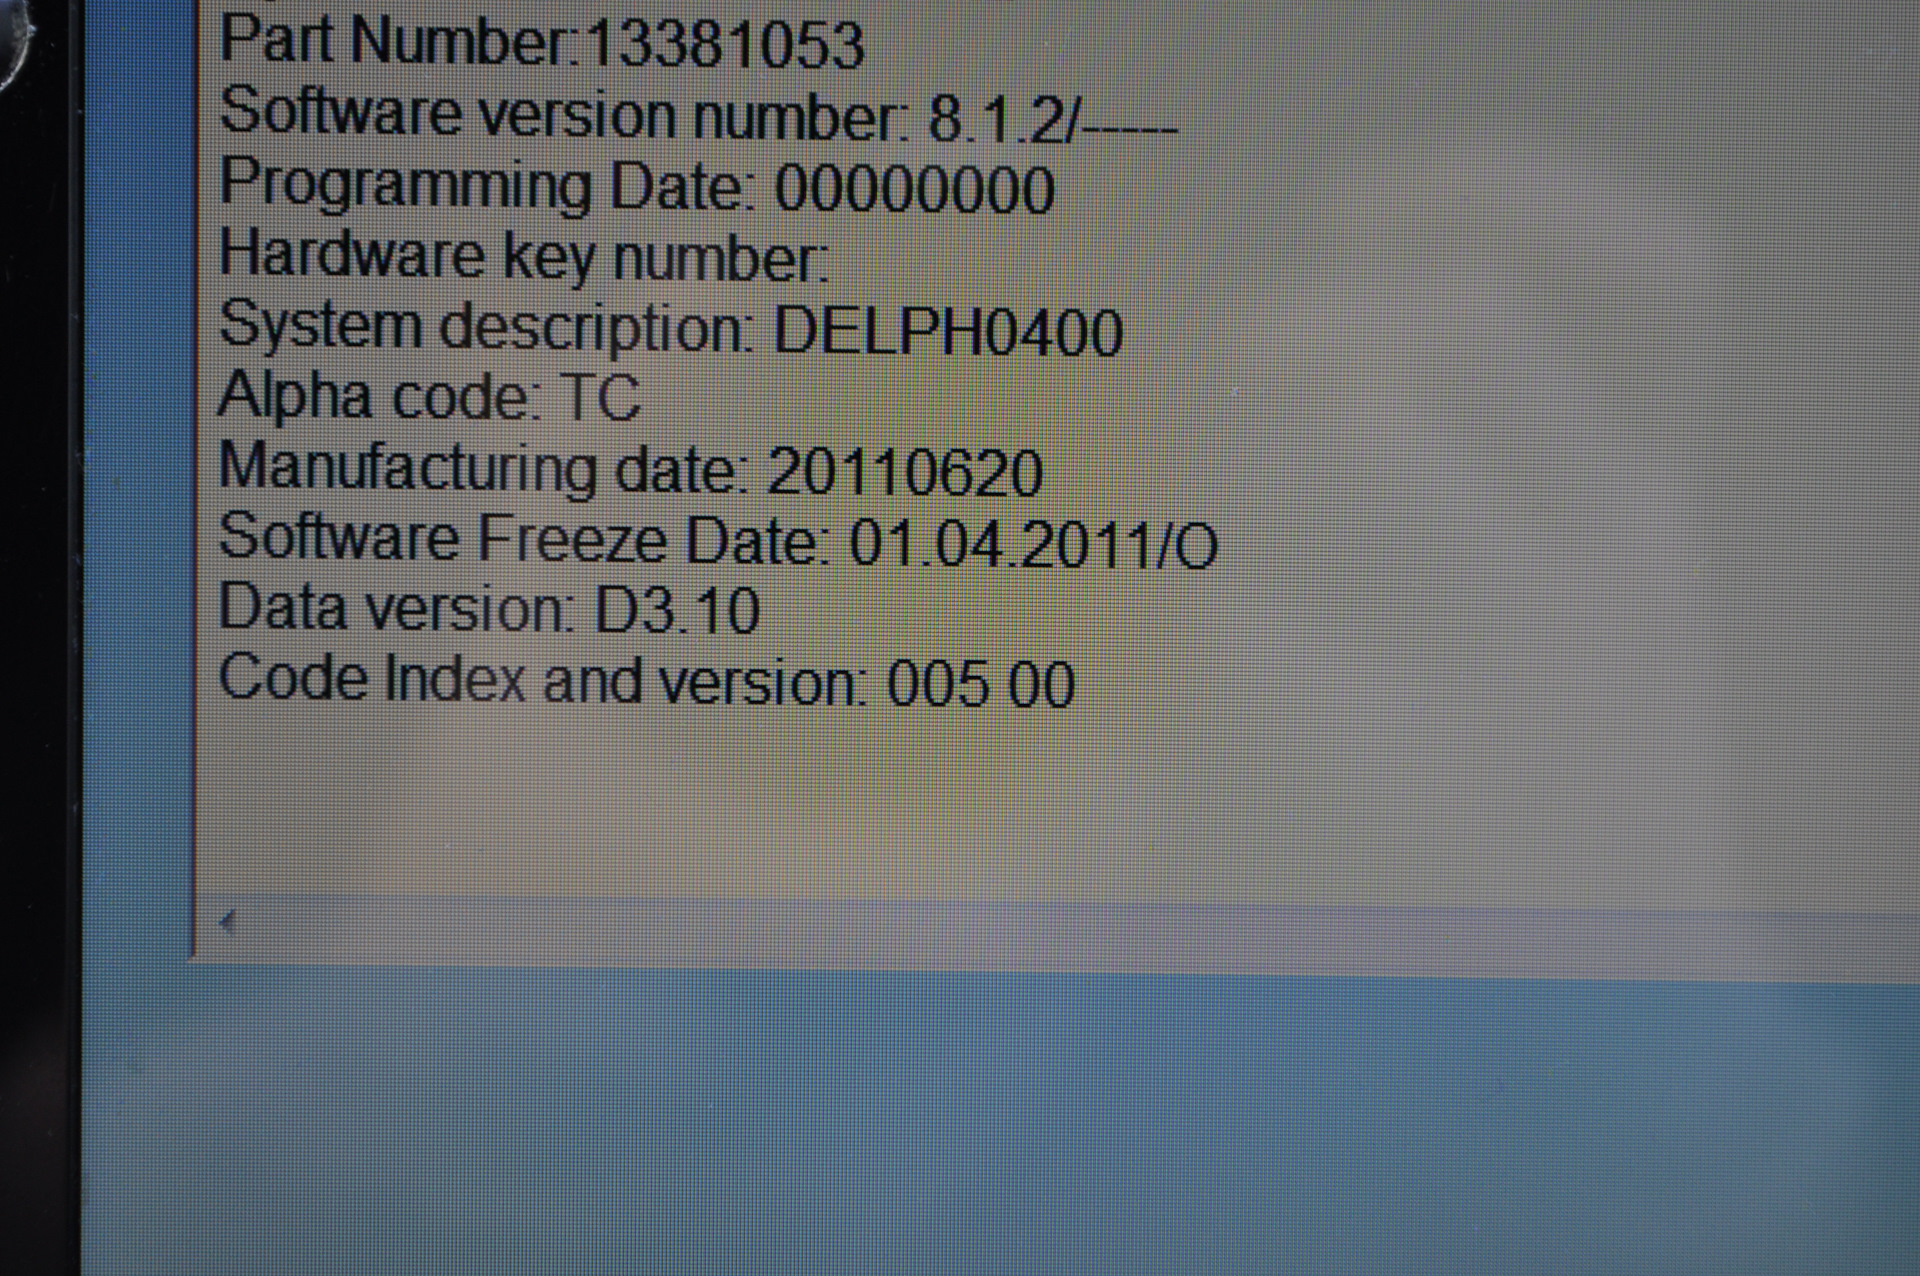Viewport: 1920px width, 1276px height.
Task: Select the part number value 13381053
Action: (x=724, y=45)
